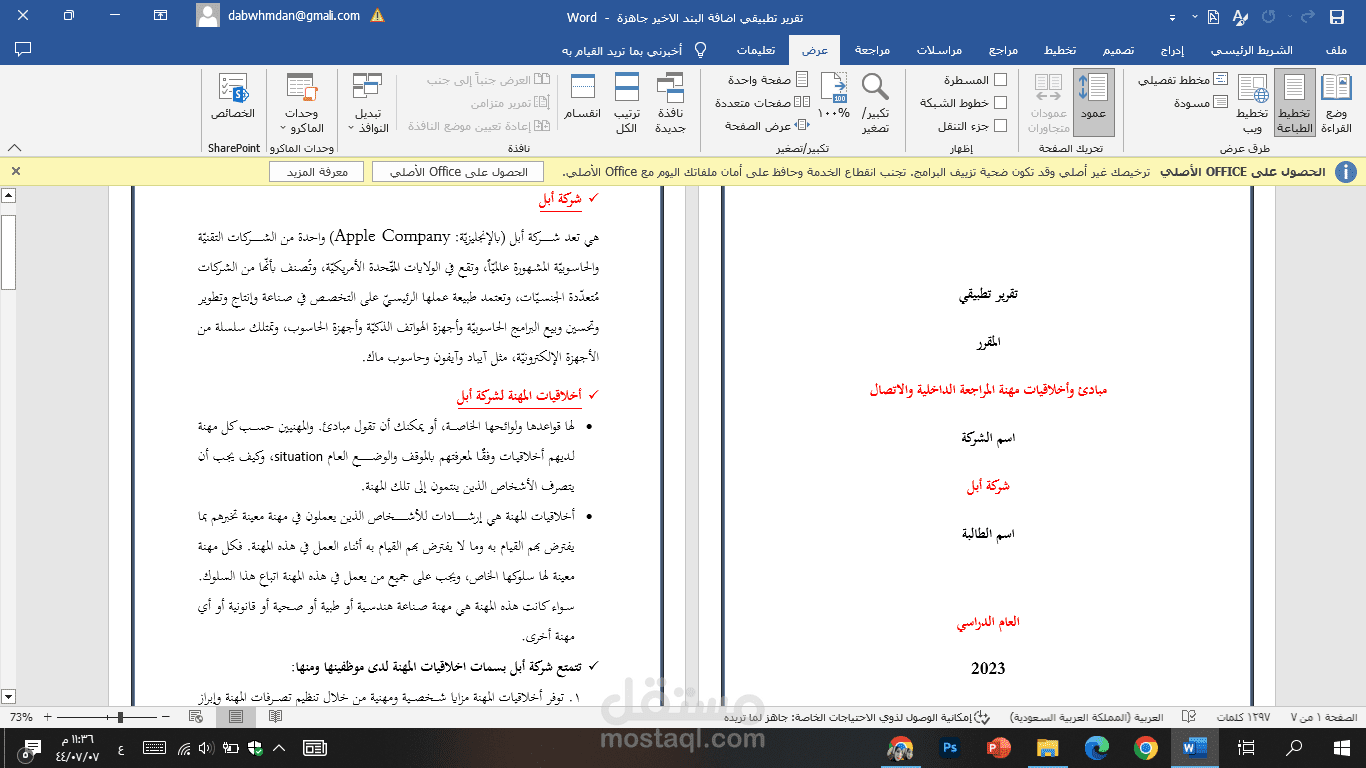This screenshot has width=1366, height=768.
Task: Open the Layout tab (تخطيط)
Action: click(1060, 50)
